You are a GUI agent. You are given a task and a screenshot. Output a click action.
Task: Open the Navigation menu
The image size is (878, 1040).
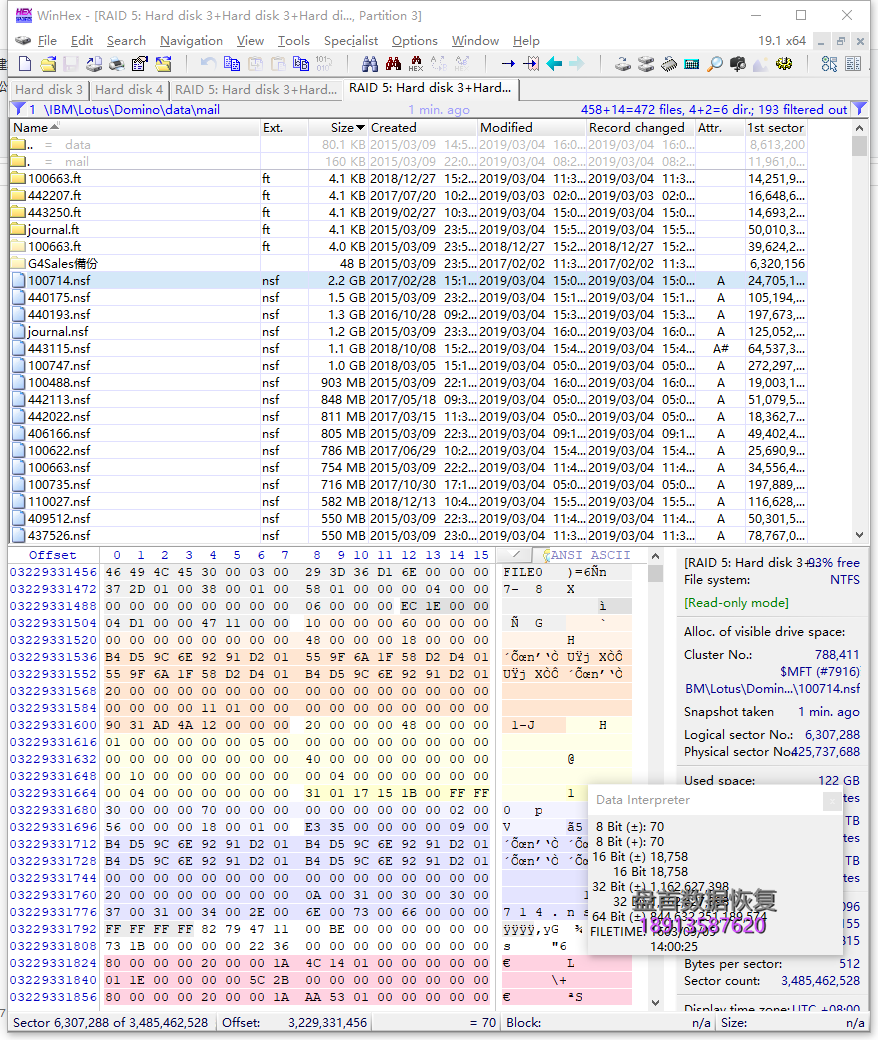[191, 40]
